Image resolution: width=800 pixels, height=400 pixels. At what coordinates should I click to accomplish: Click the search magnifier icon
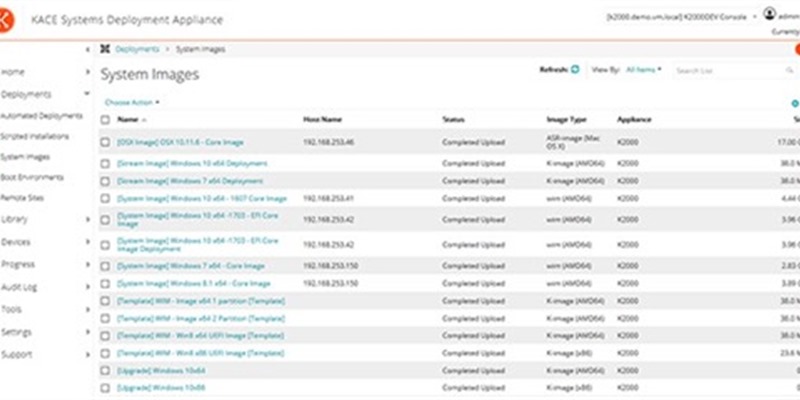789,70
